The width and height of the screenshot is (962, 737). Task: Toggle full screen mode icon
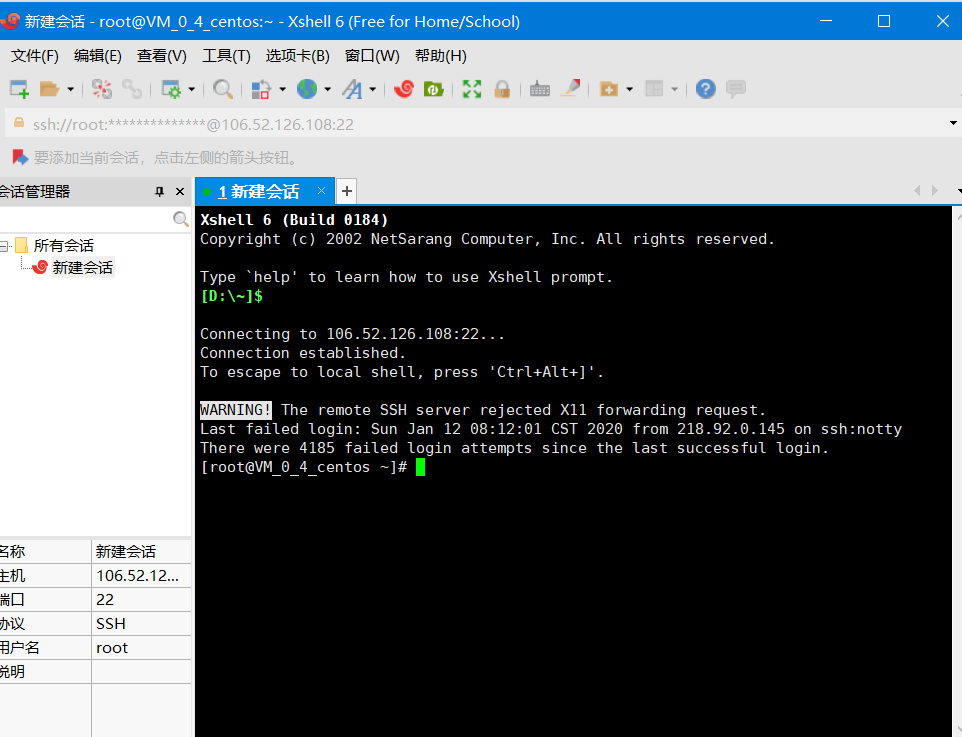[x=472, y=89]
